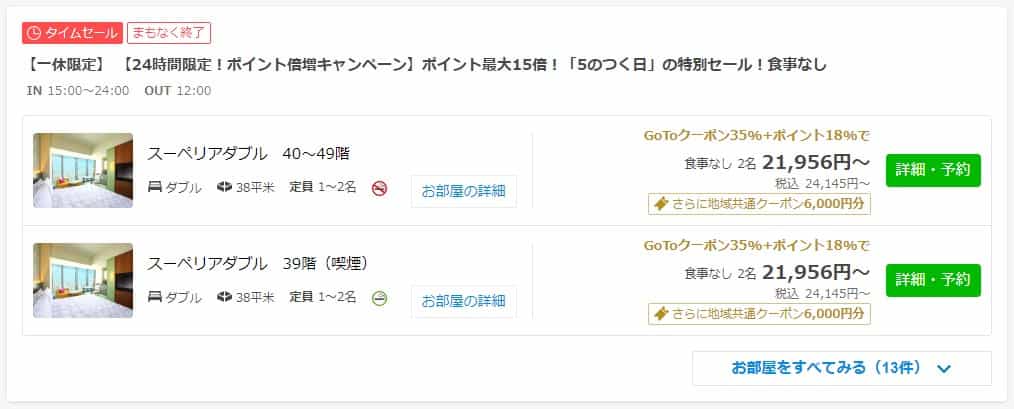1014x409 pixels.
Task: Click the red タイムセール clock badge
Action: click(x=72, y=33)
